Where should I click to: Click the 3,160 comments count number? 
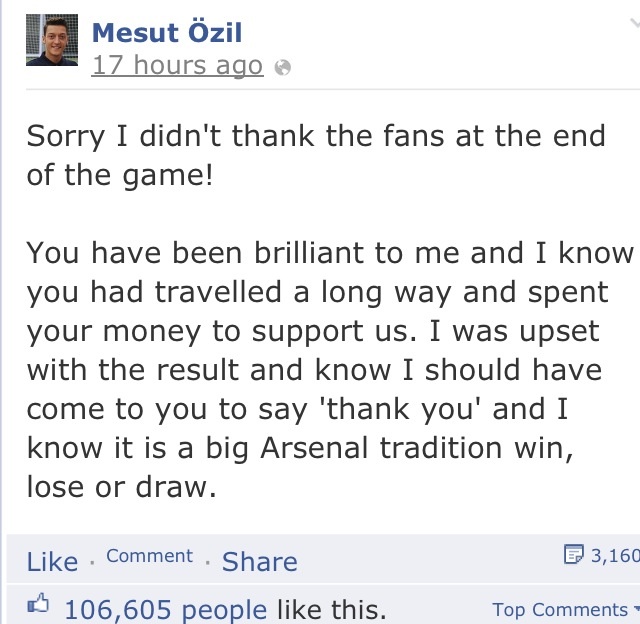pos(614,555)
